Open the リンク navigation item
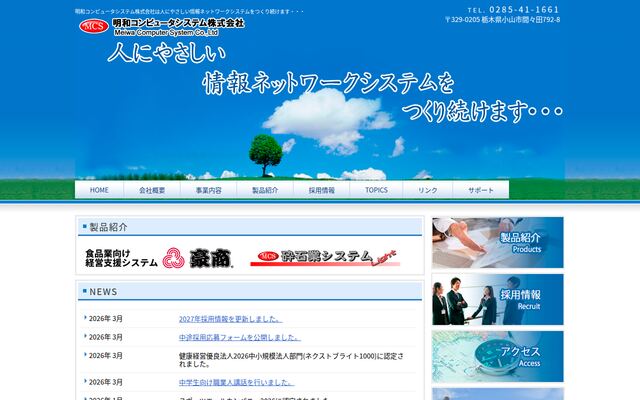This screenshot has height=400, width=640. click(427, 190)
